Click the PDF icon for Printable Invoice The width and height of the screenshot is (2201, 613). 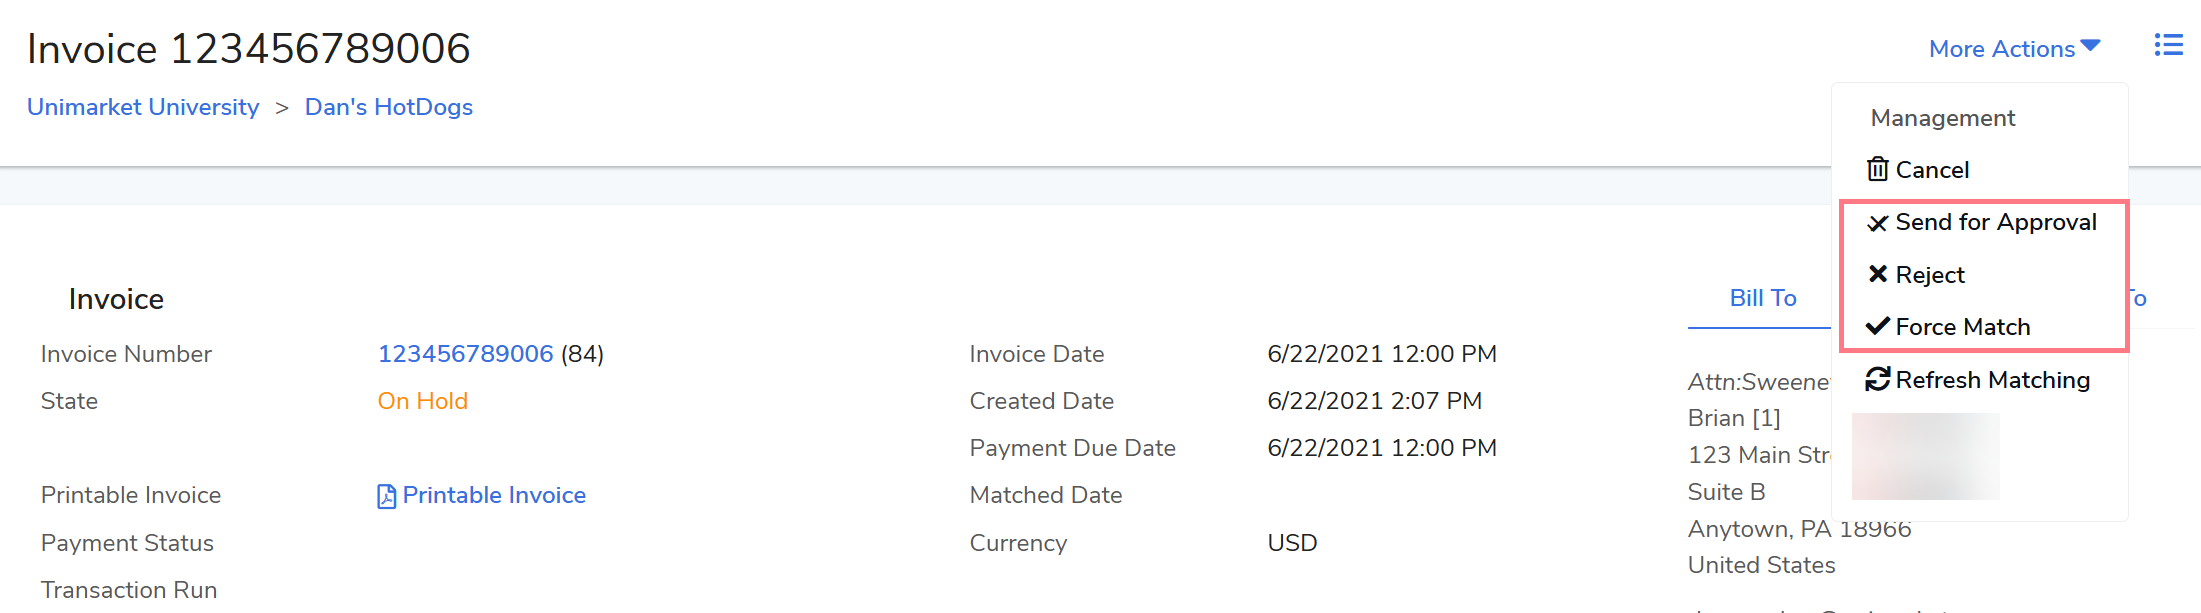tap(386, 496)
